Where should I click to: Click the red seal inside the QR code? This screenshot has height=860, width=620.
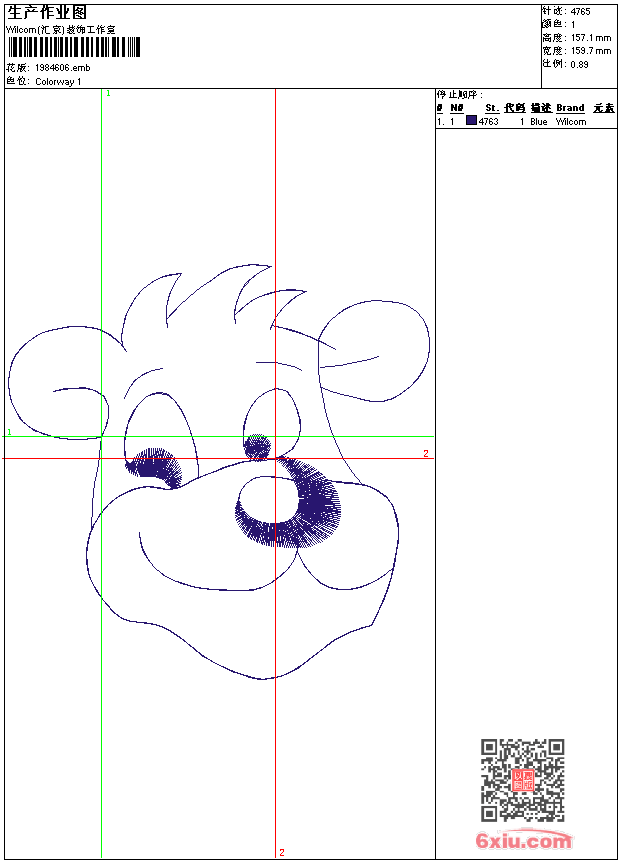click(x=522, y=780)
